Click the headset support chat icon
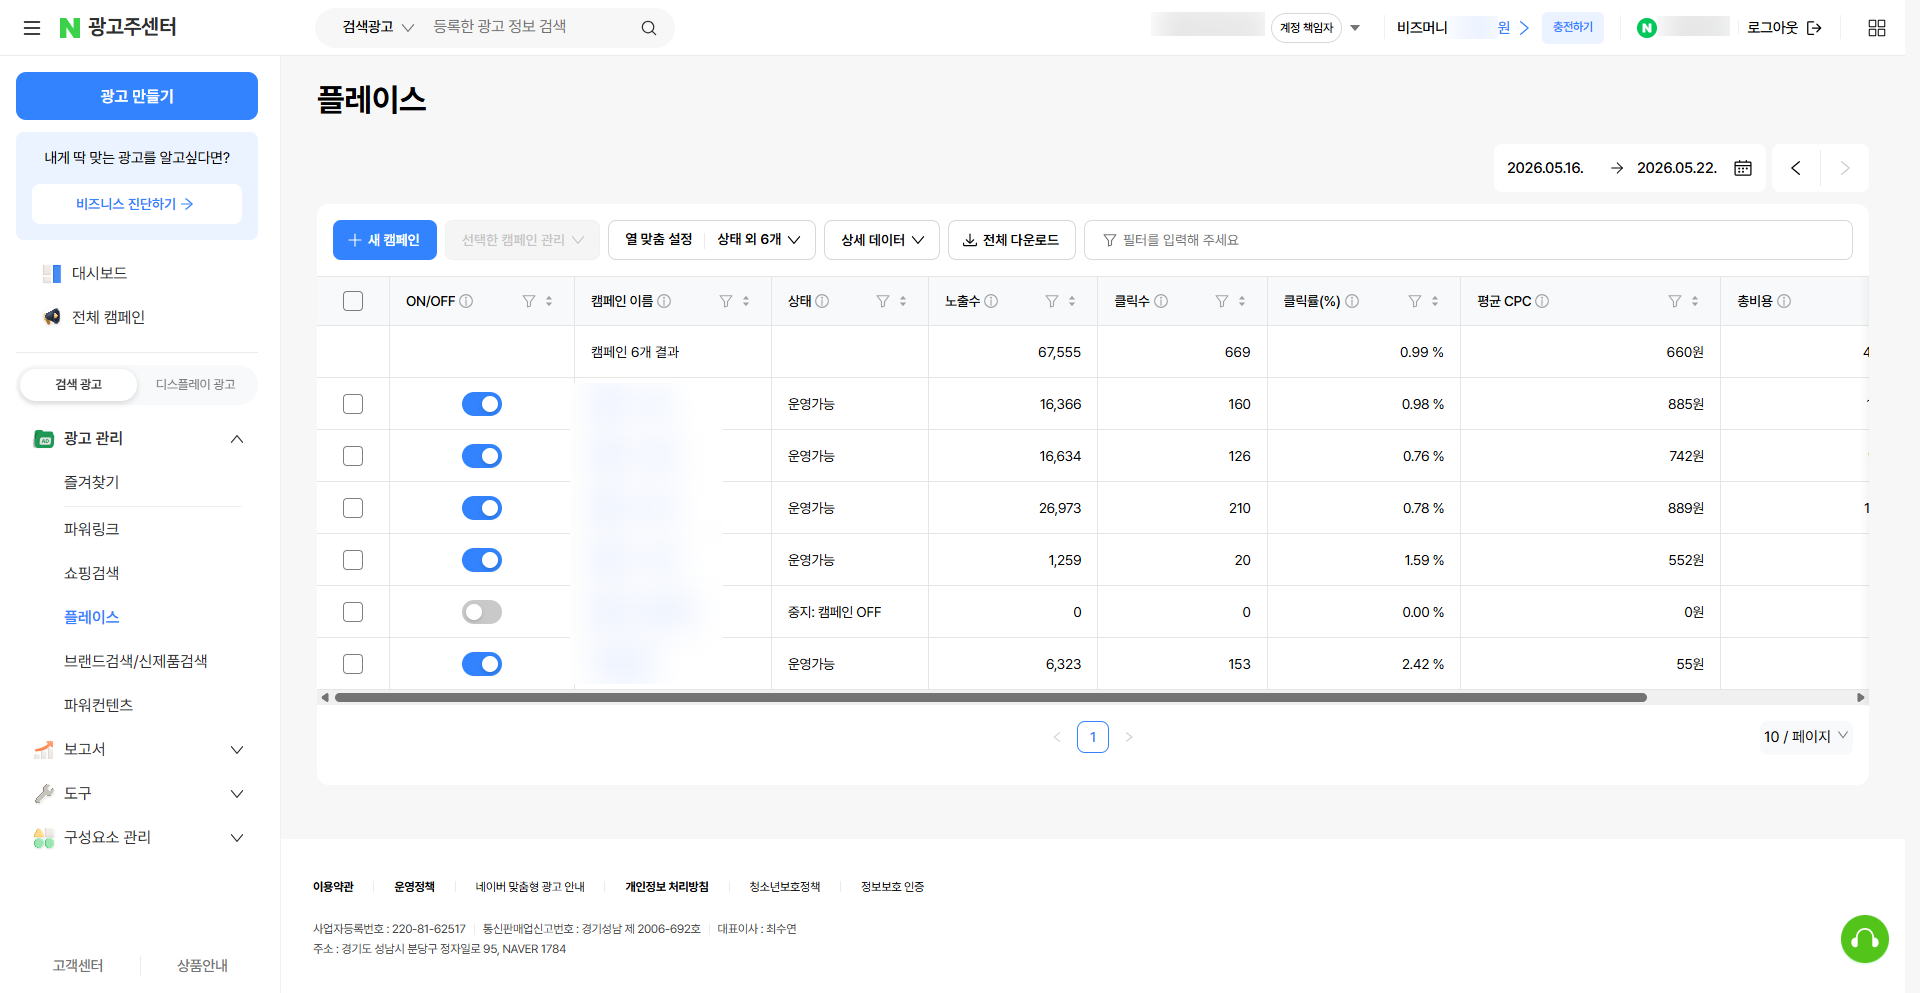Viewport: 1920px width, 993px height. (x=1865, y=939)
